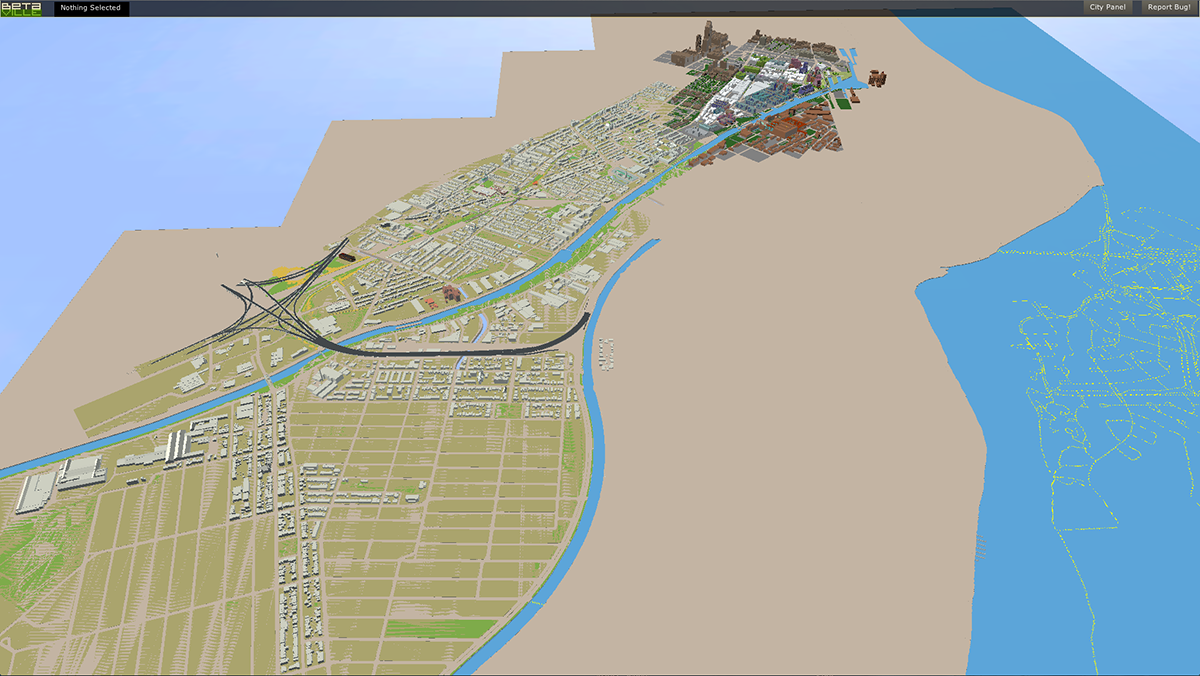Select the row of square buildings under the bridge

click(x=397, y=375)
